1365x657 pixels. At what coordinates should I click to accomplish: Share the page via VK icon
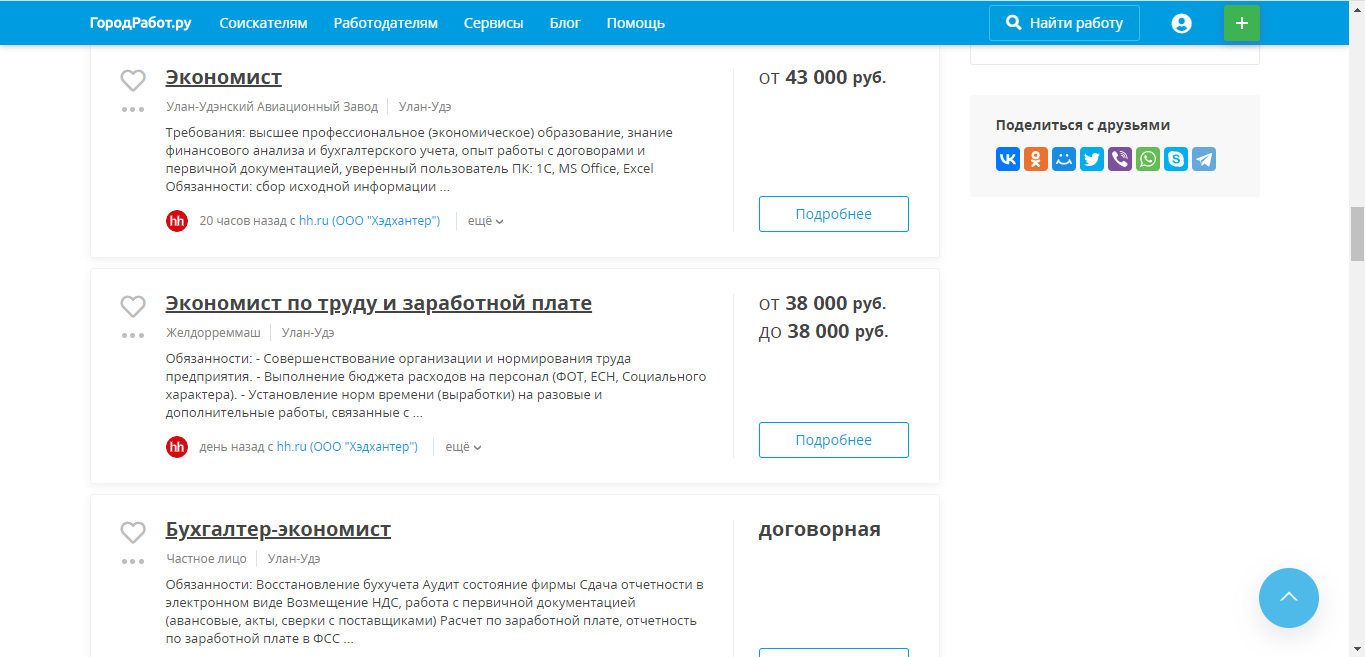(x=1008, y=159)
